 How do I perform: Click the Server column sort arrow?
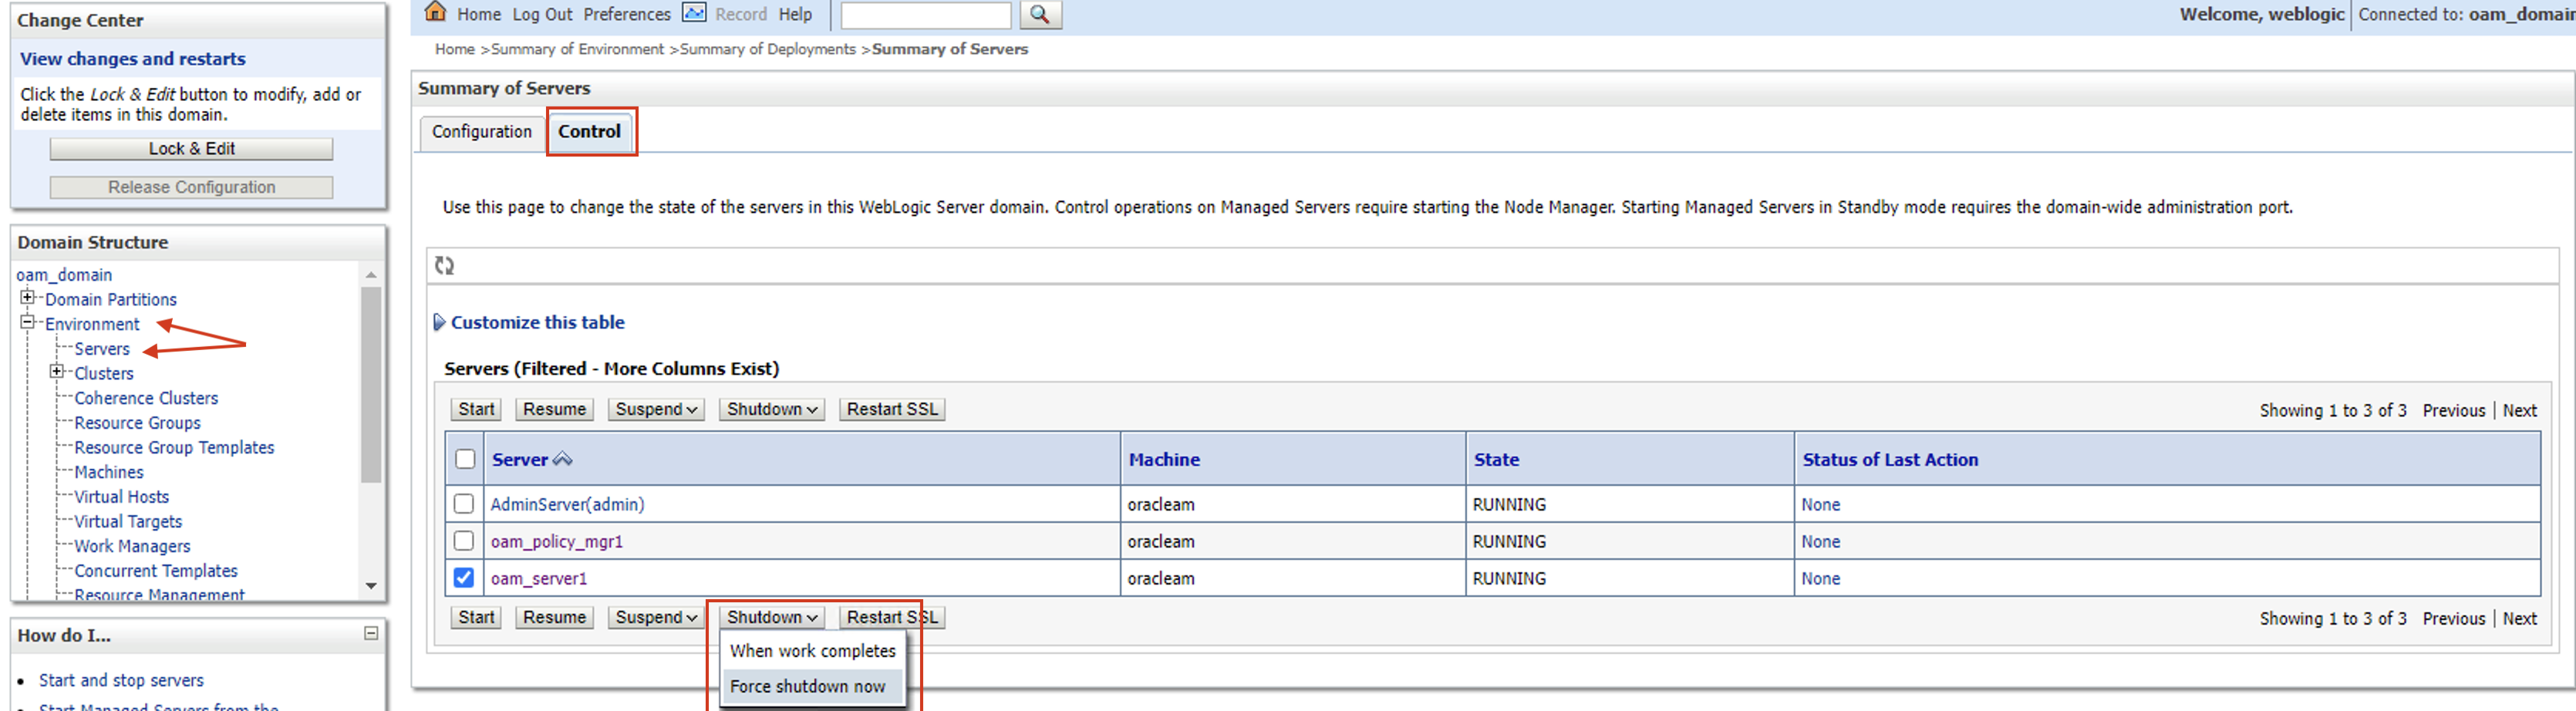(563, 459)
